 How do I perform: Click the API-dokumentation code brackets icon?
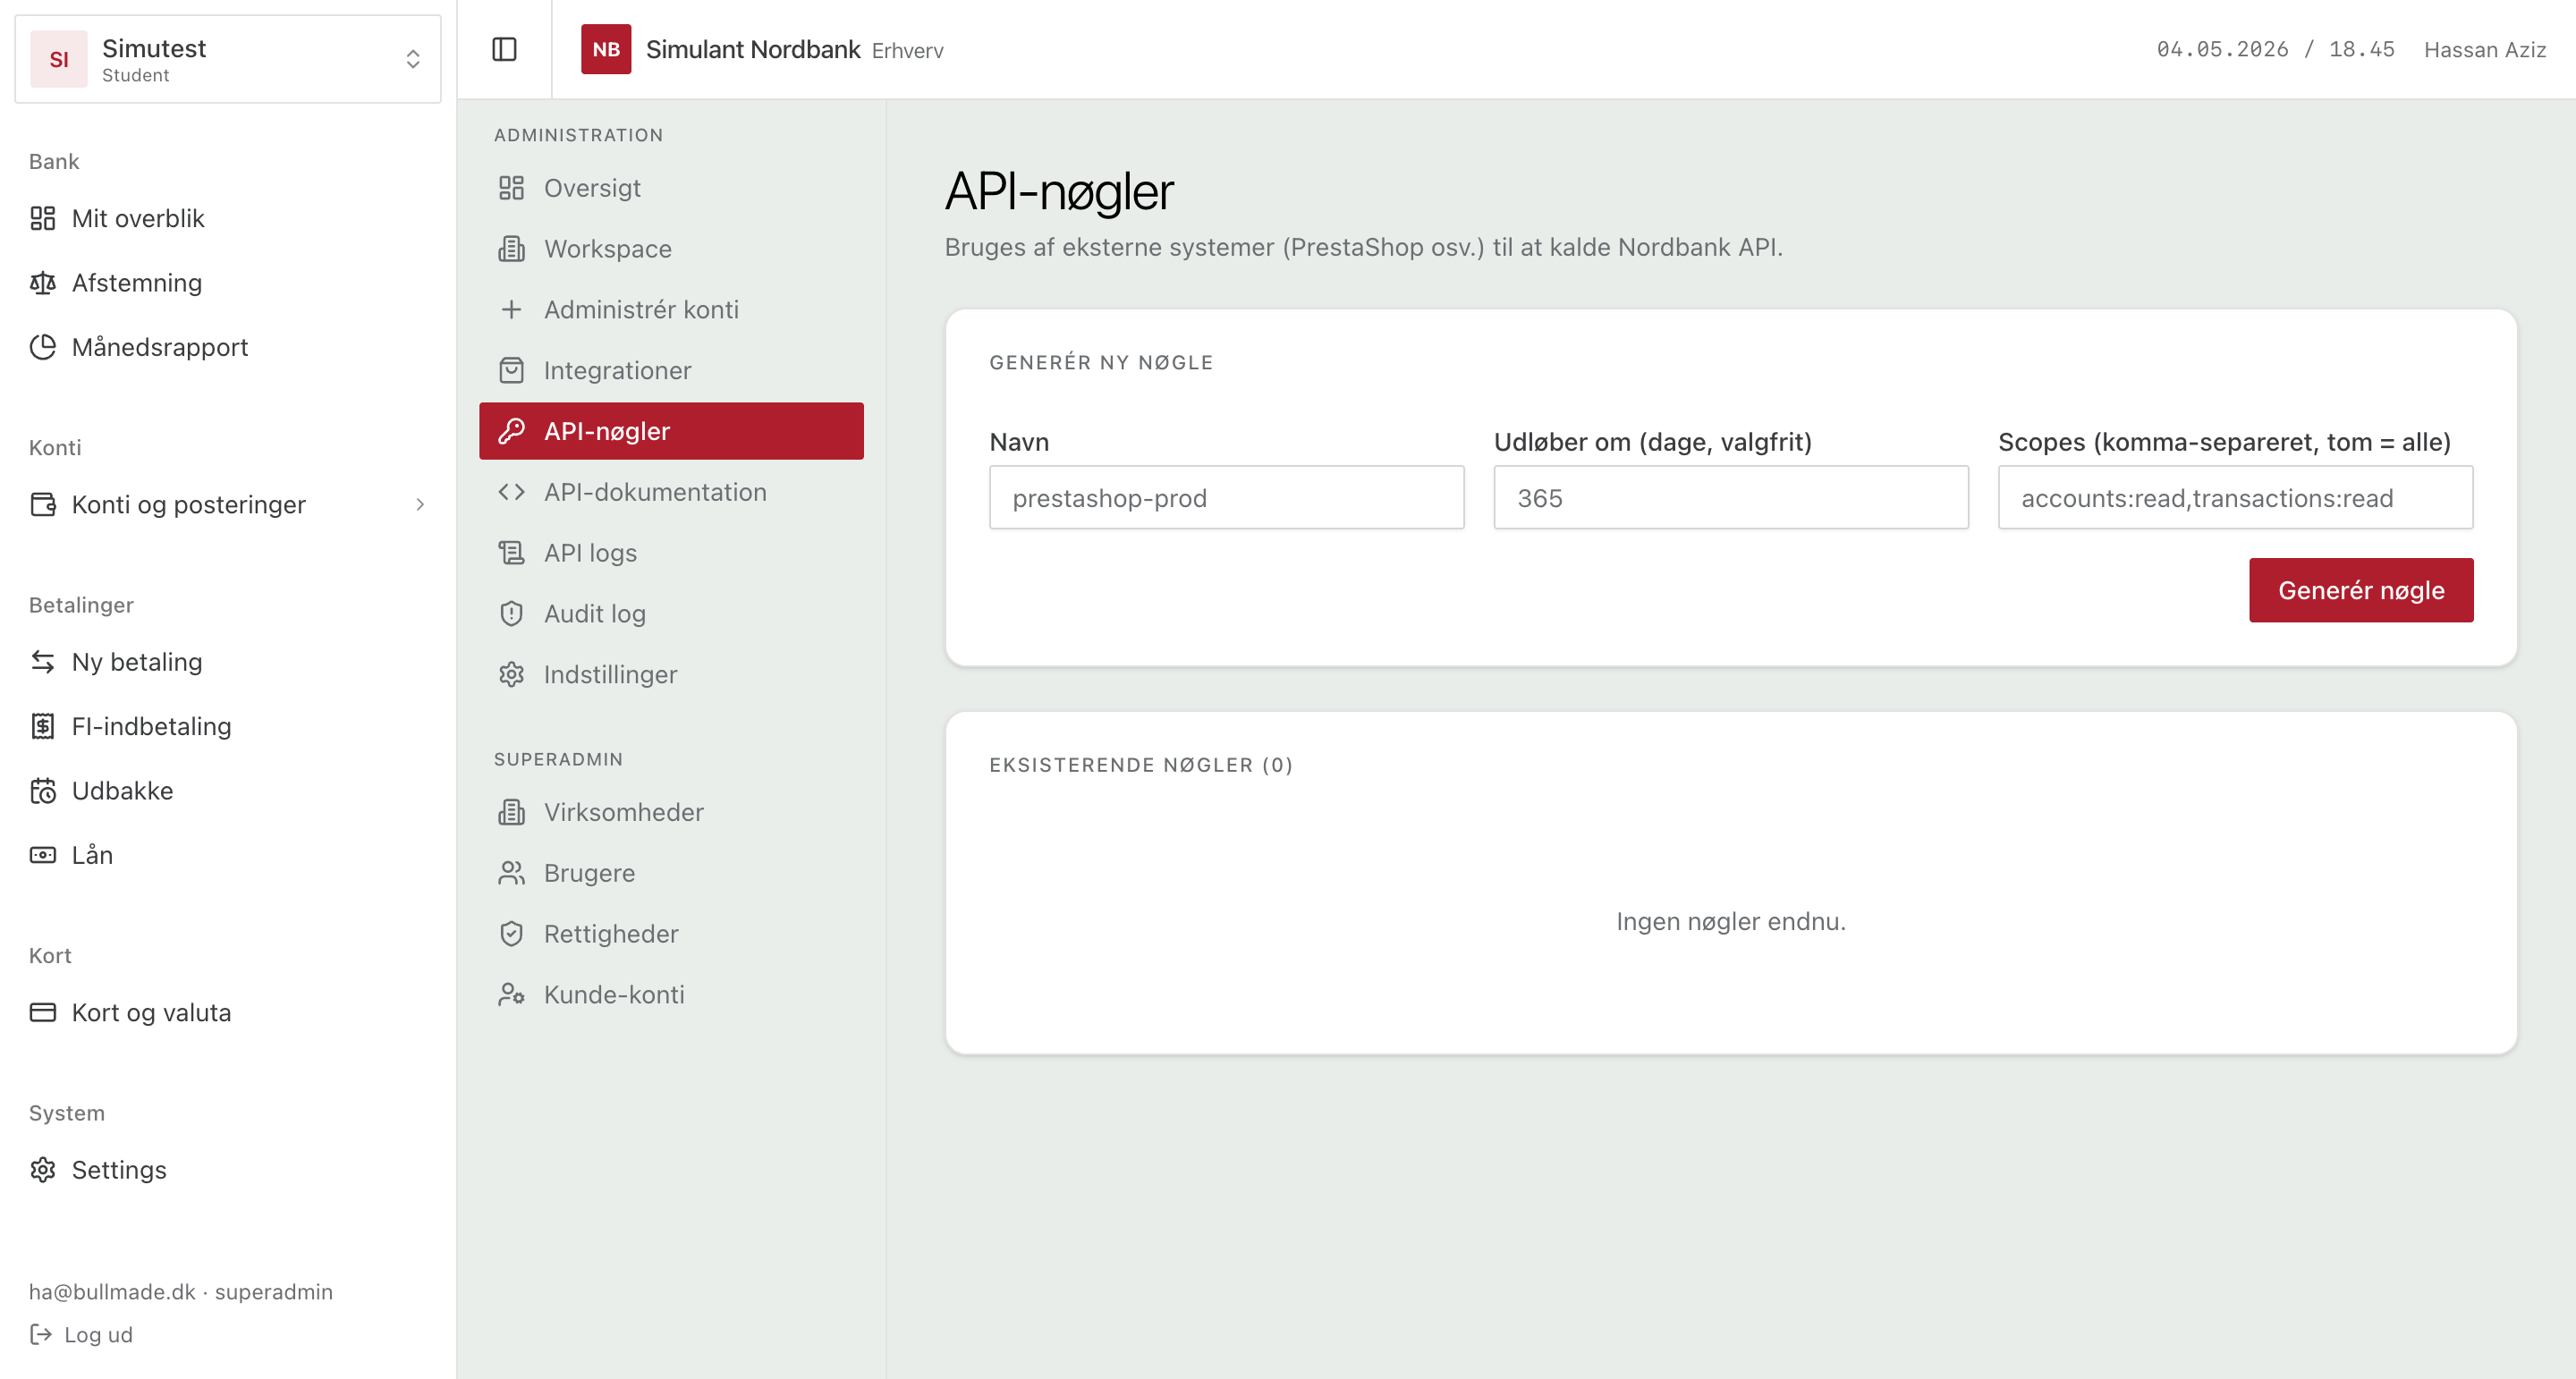click(x=511, y=492)
